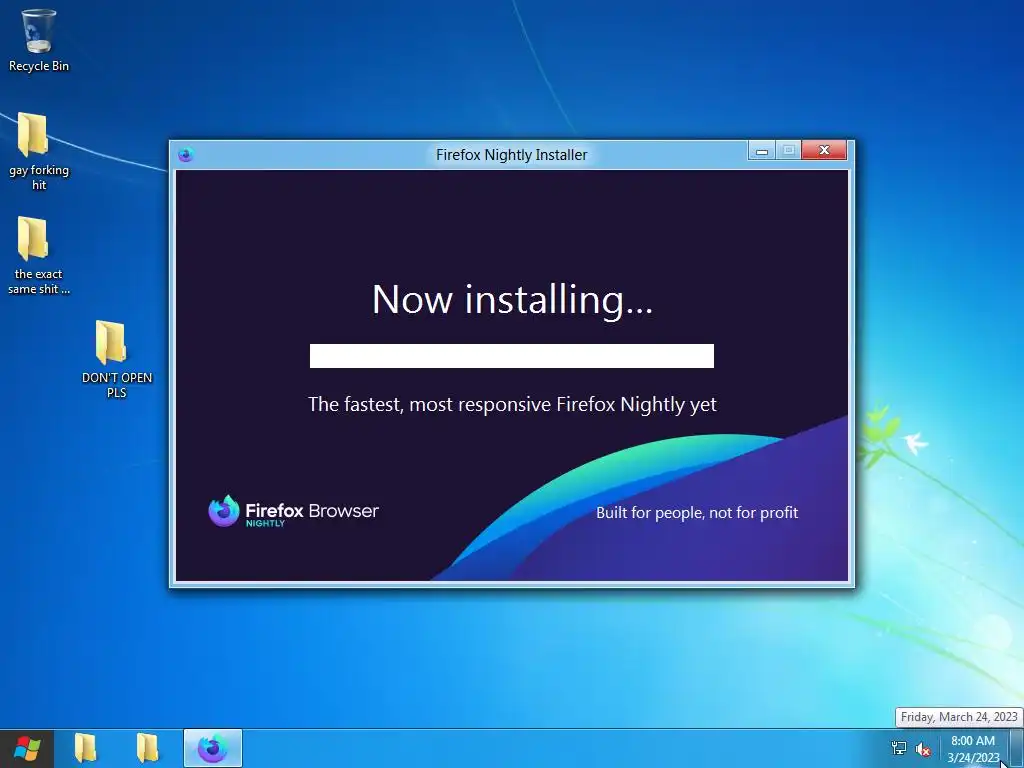Image resolution: width=1024 pixels, height=768 pixels.
Task: Select the 'gay forking hit' folder
Action: point(39,152)
